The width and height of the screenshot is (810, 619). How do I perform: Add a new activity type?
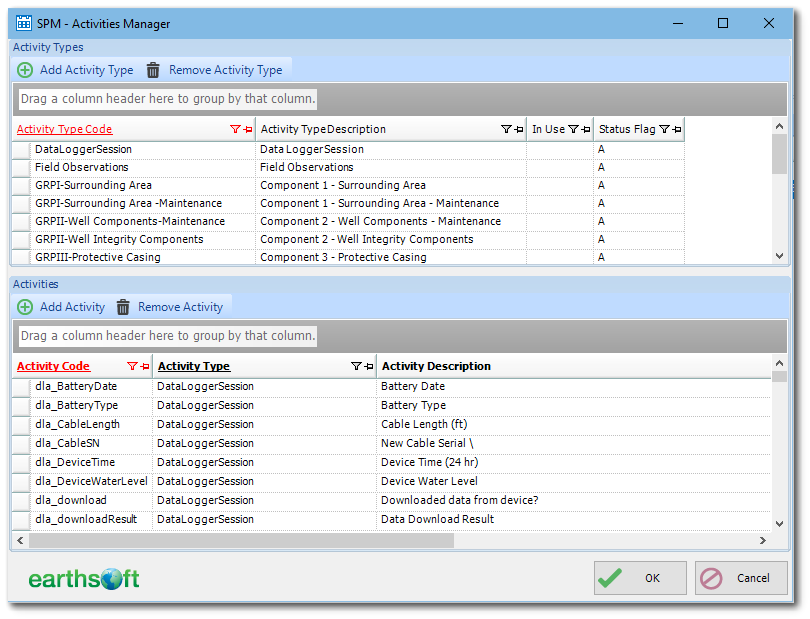(x=75, y=69)
